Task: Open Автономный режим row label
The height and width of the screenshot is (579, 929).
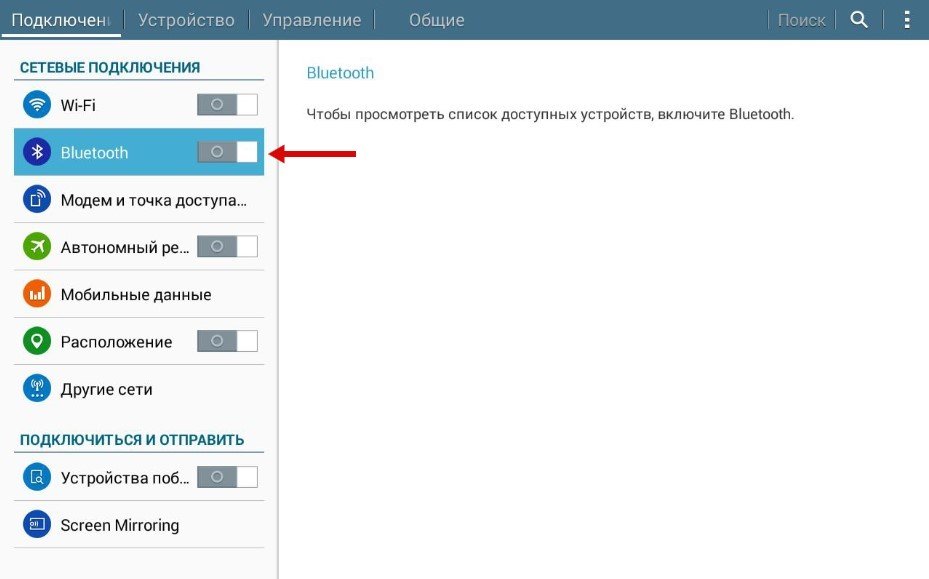Action: click(x=125, y=248)
